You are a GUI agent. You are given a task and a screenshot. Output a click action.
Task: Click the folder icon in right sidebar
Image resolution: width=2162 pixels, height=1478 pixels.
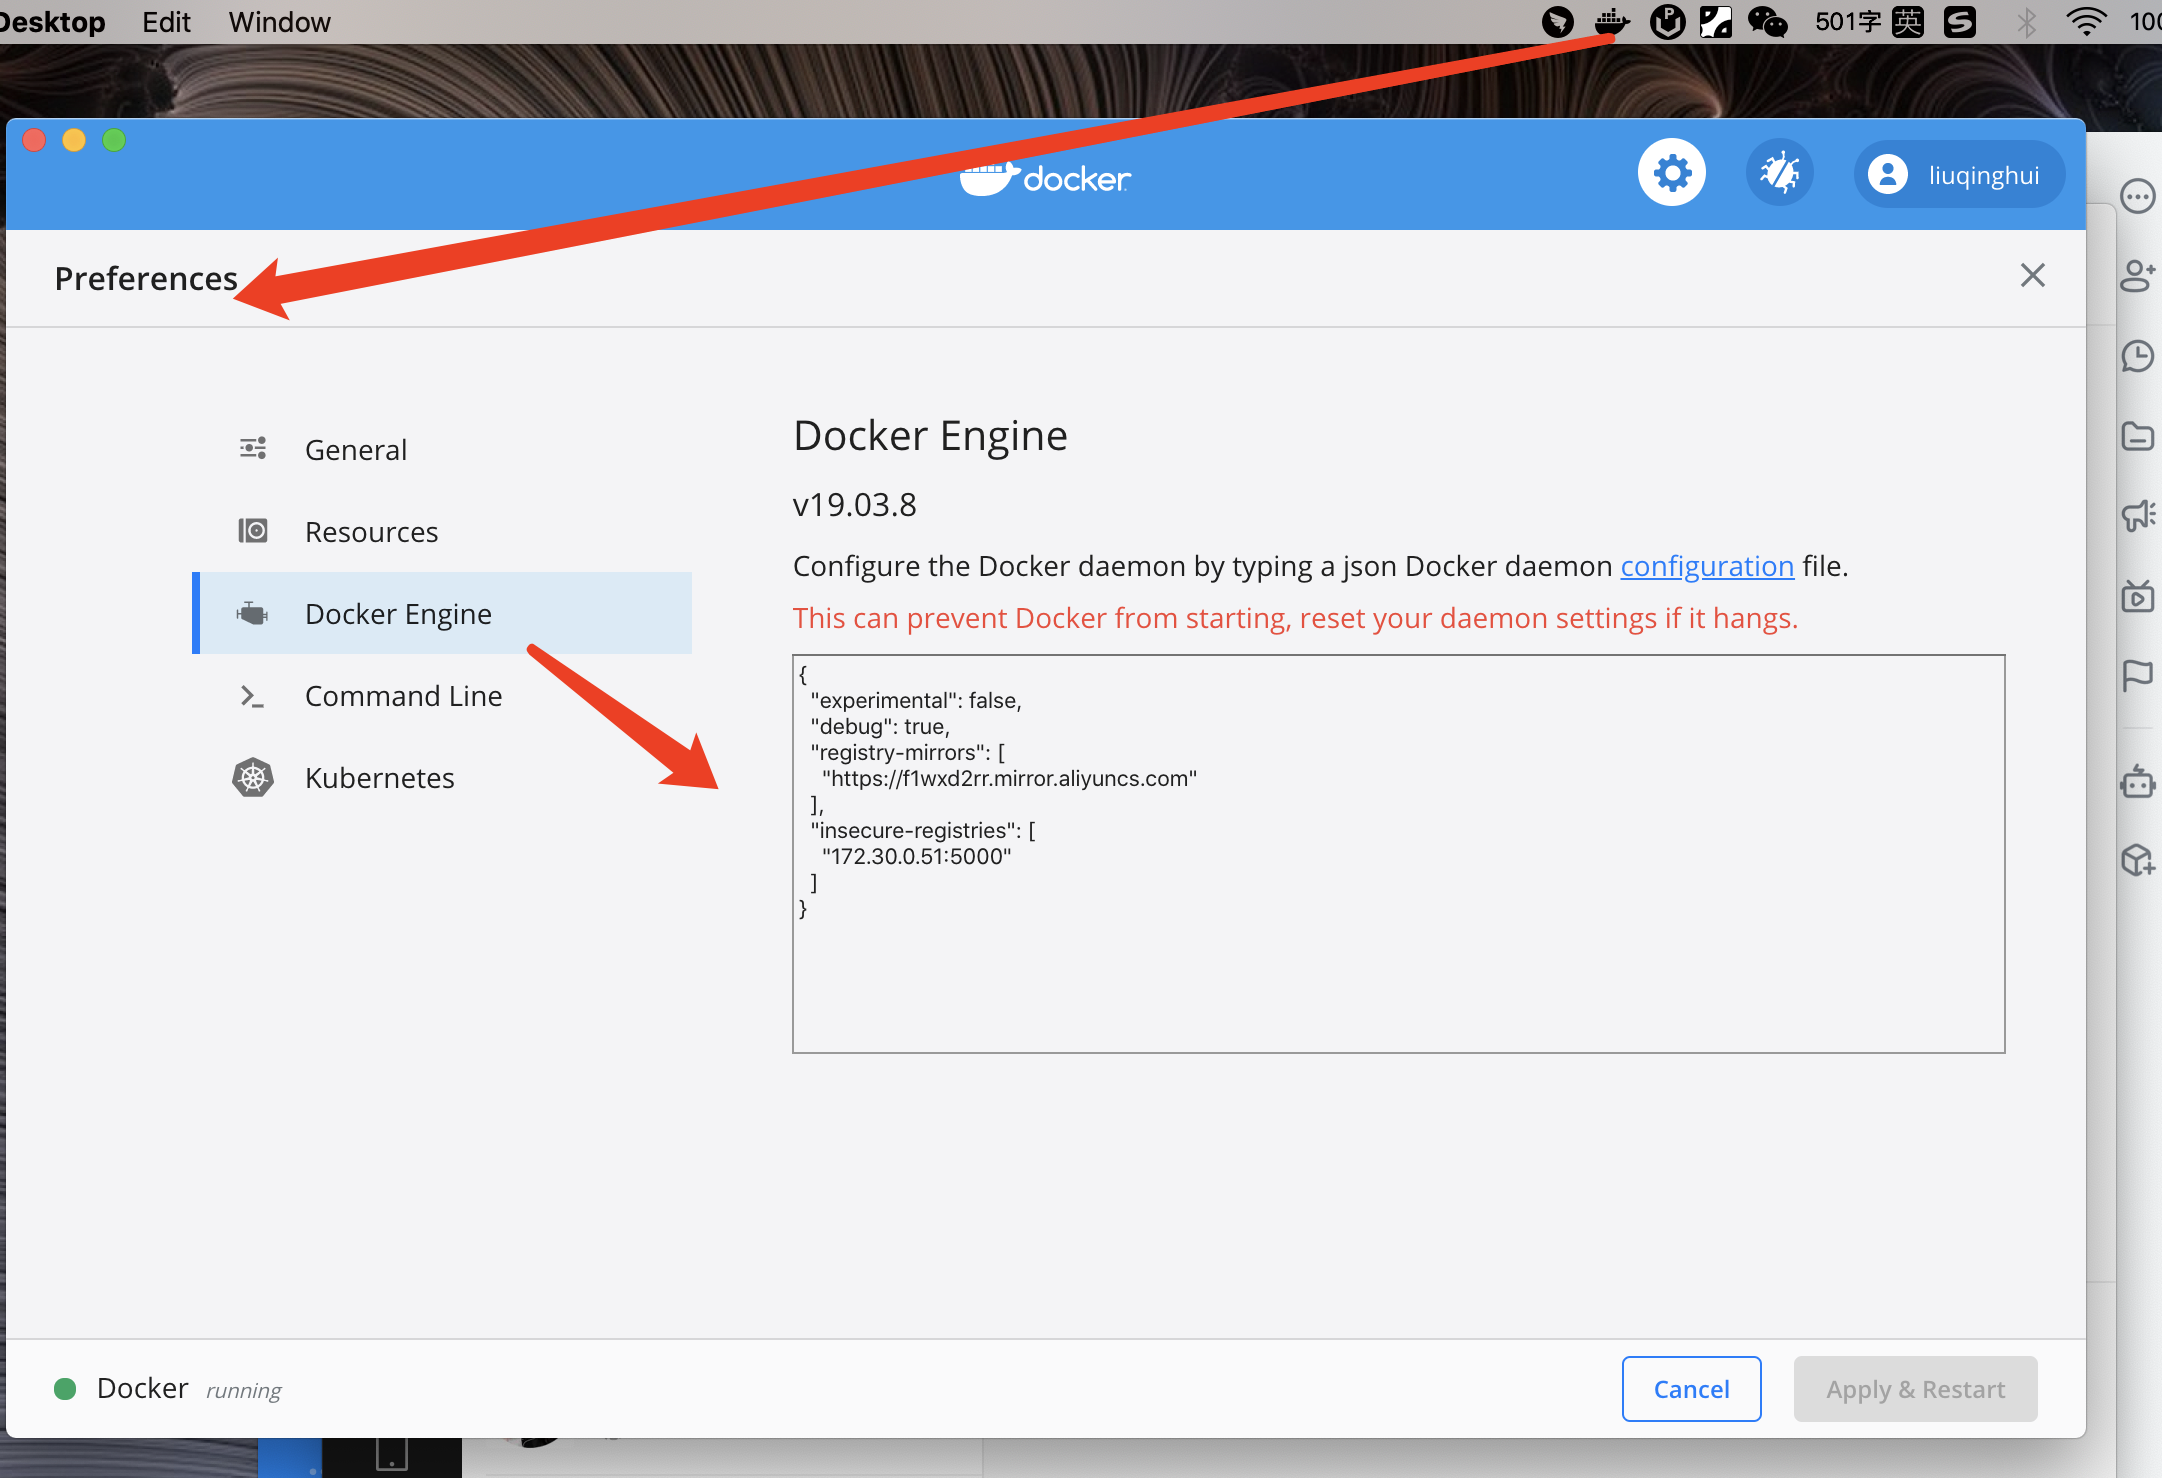coord(2138,436)
